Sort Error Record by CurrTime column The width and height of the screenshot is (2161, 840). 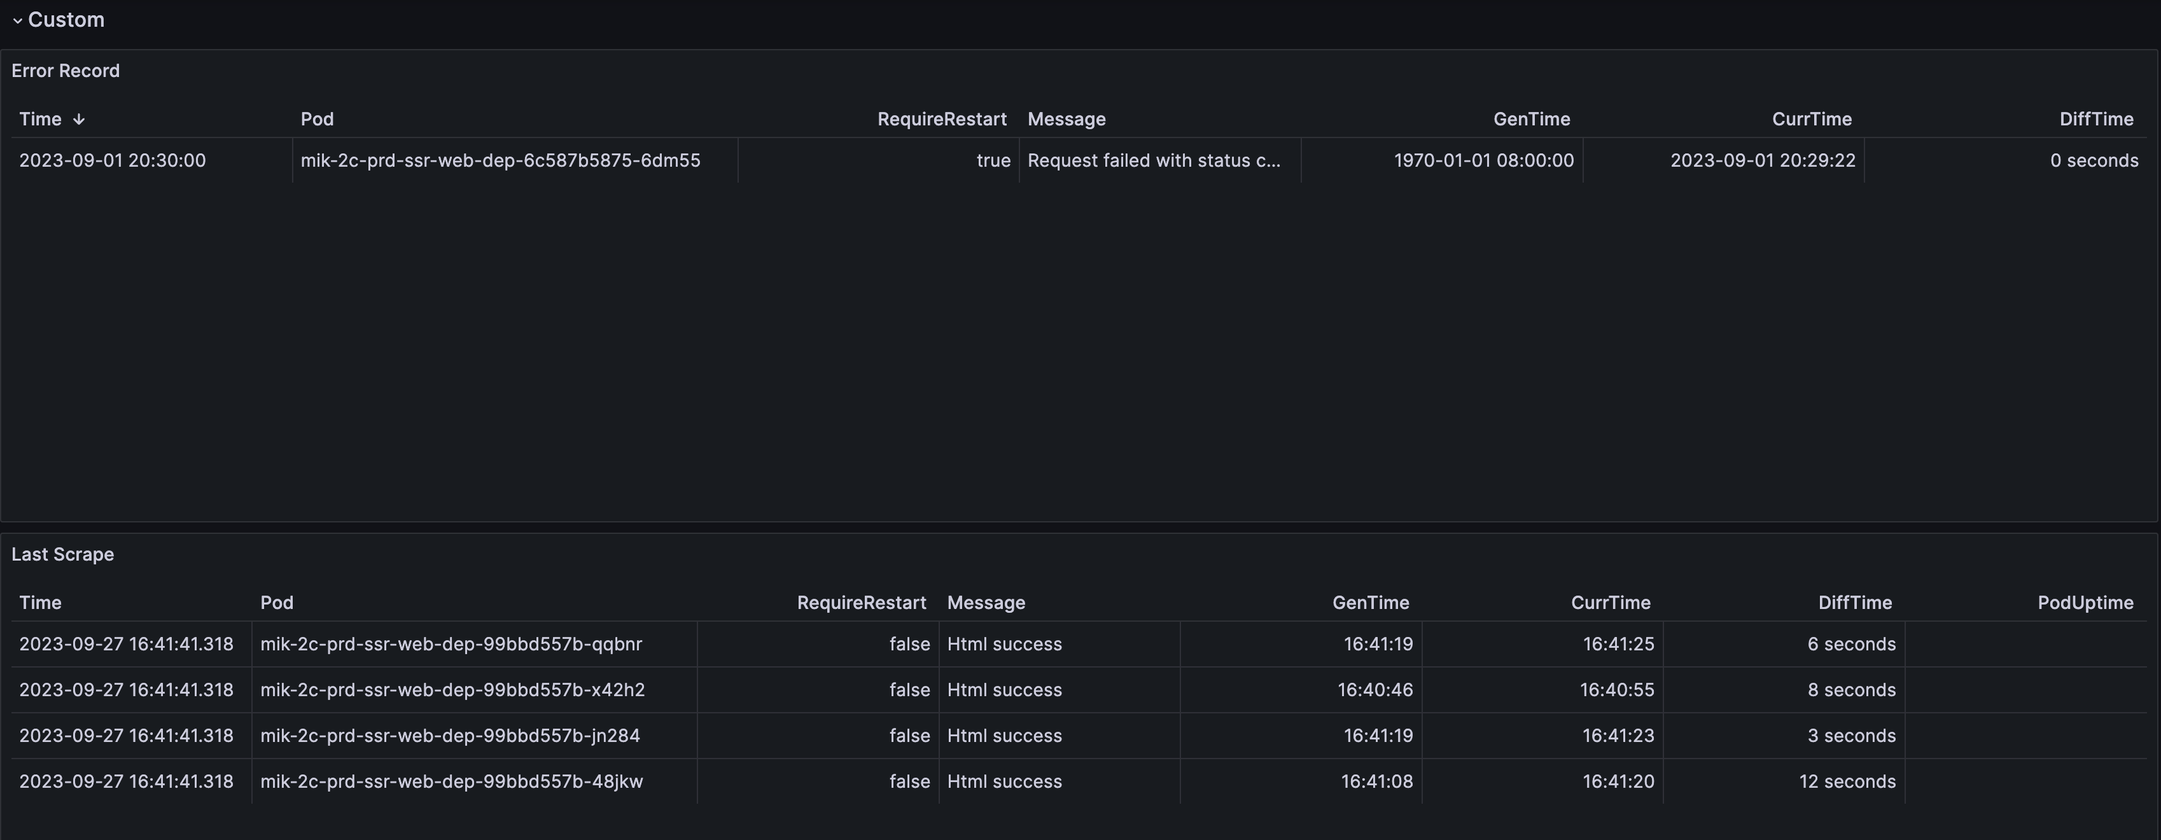point(1811,120)
